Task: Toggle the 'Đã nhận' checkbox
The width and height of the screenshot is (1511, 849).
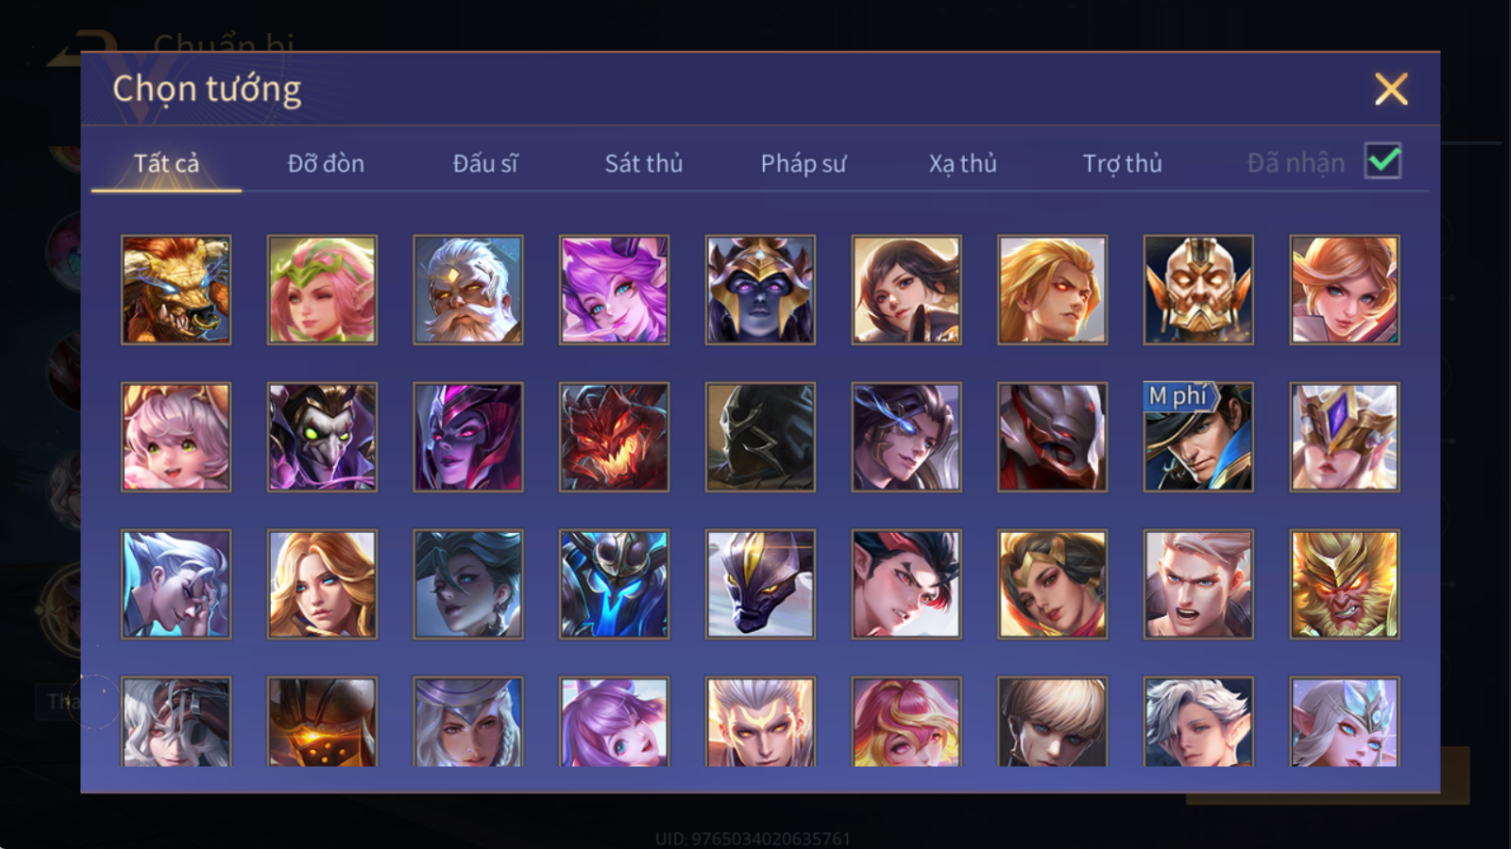Action: (x=1383, y=161)
